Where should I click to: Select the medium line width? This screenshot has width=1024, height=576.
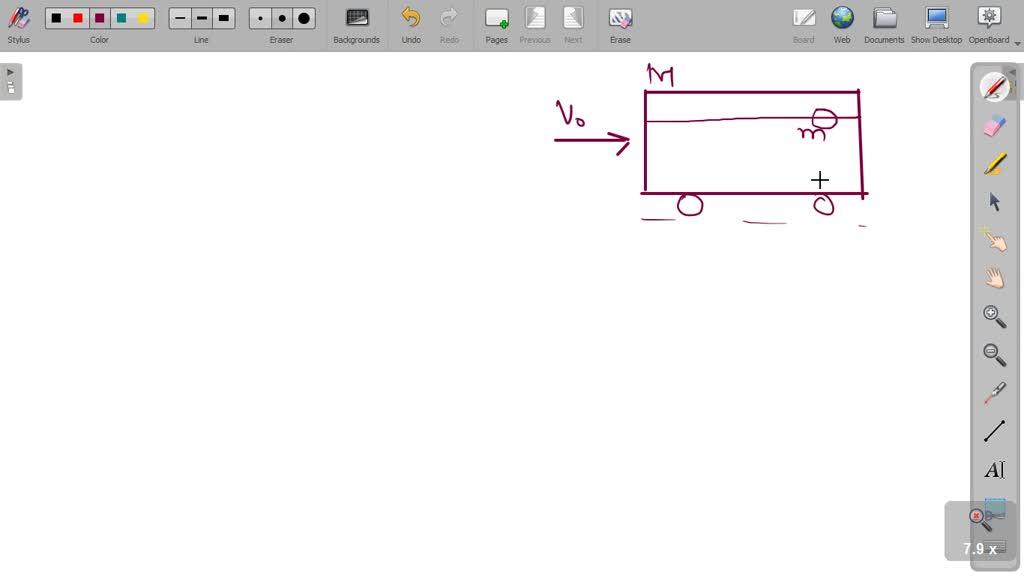pos(201,17)
